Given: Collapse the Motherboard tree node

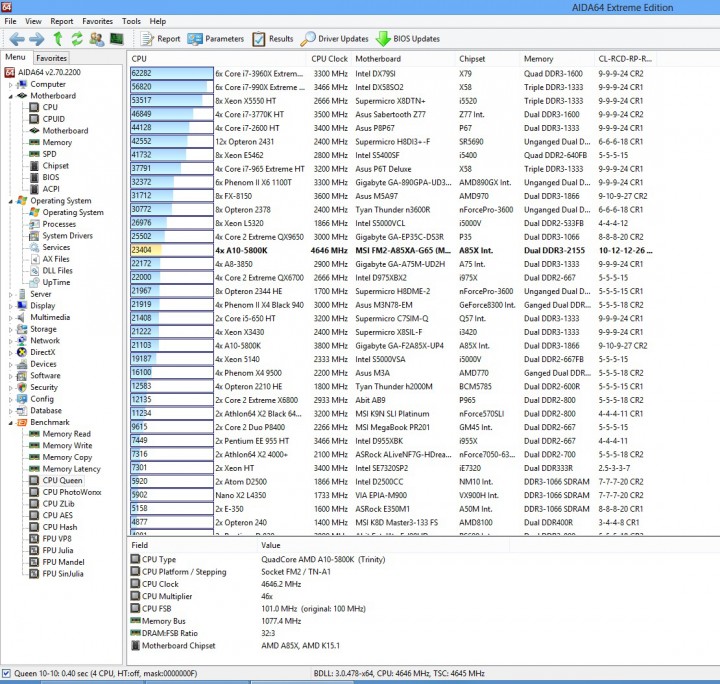Looking at the screenshot, I should point(11,96).
